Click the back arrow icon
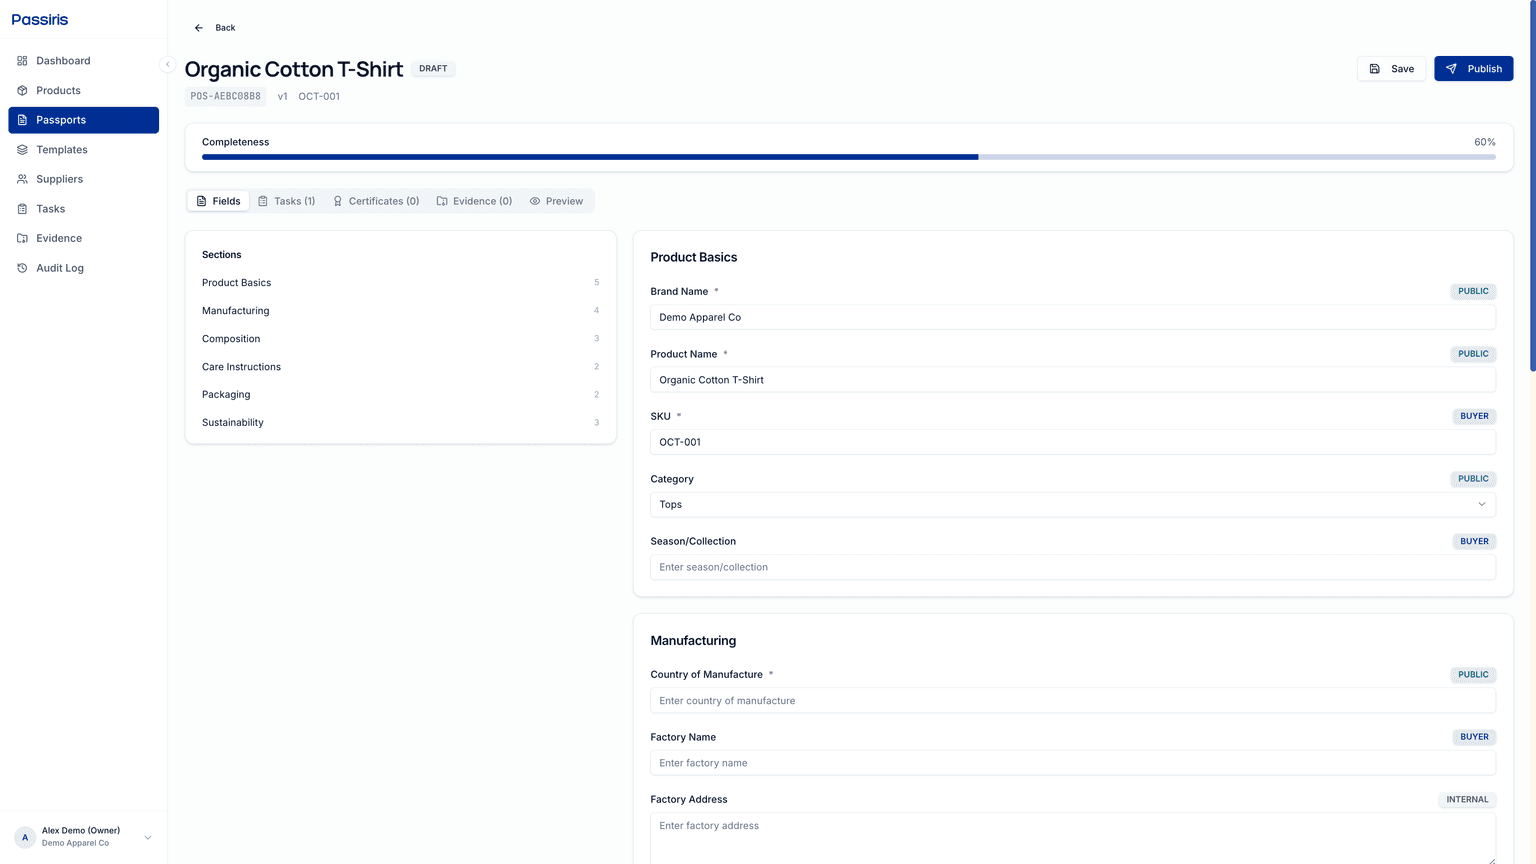This screenshot has width=1536, height=864. coord(199,28)
